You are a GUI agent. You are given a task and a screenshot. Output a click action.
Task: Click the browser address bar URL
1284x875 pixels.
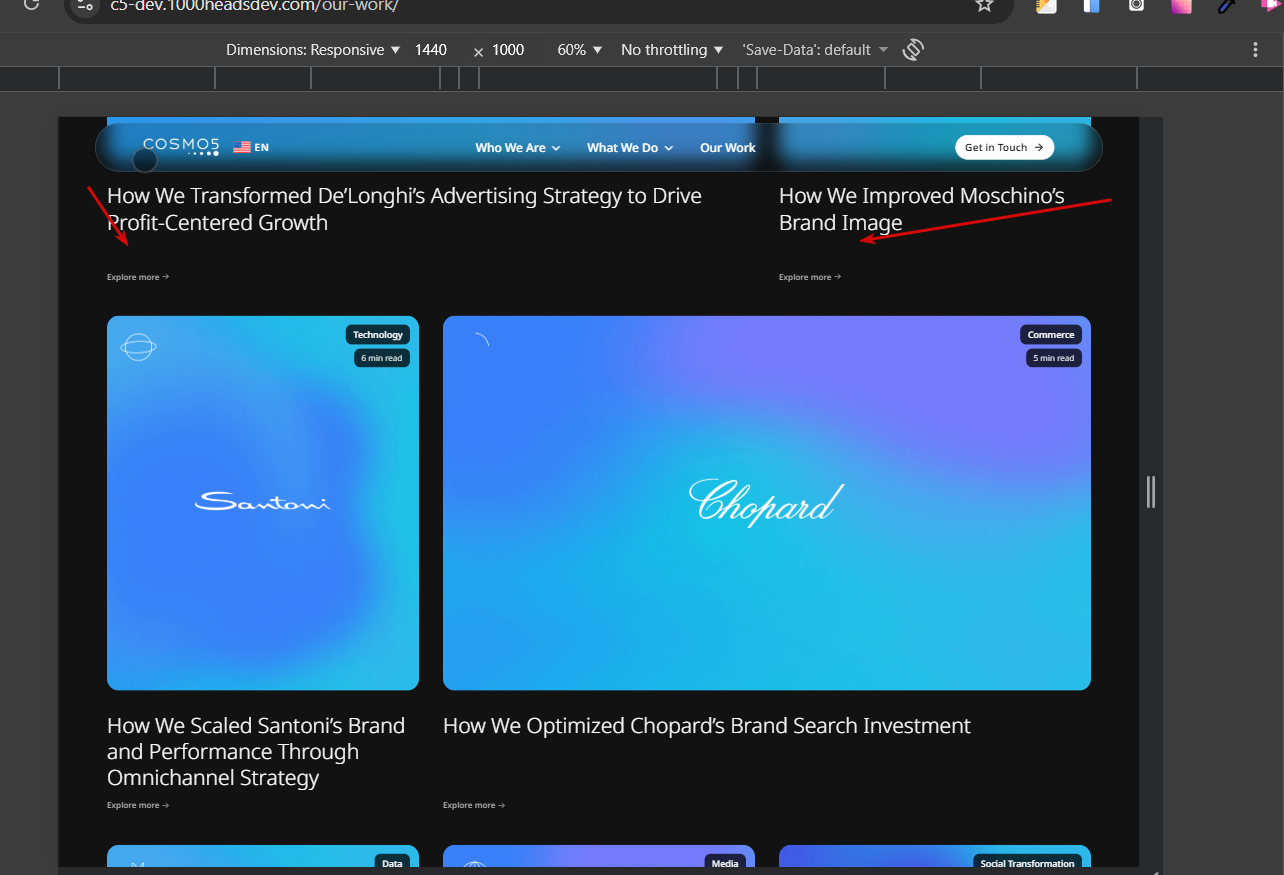(255, 5)
